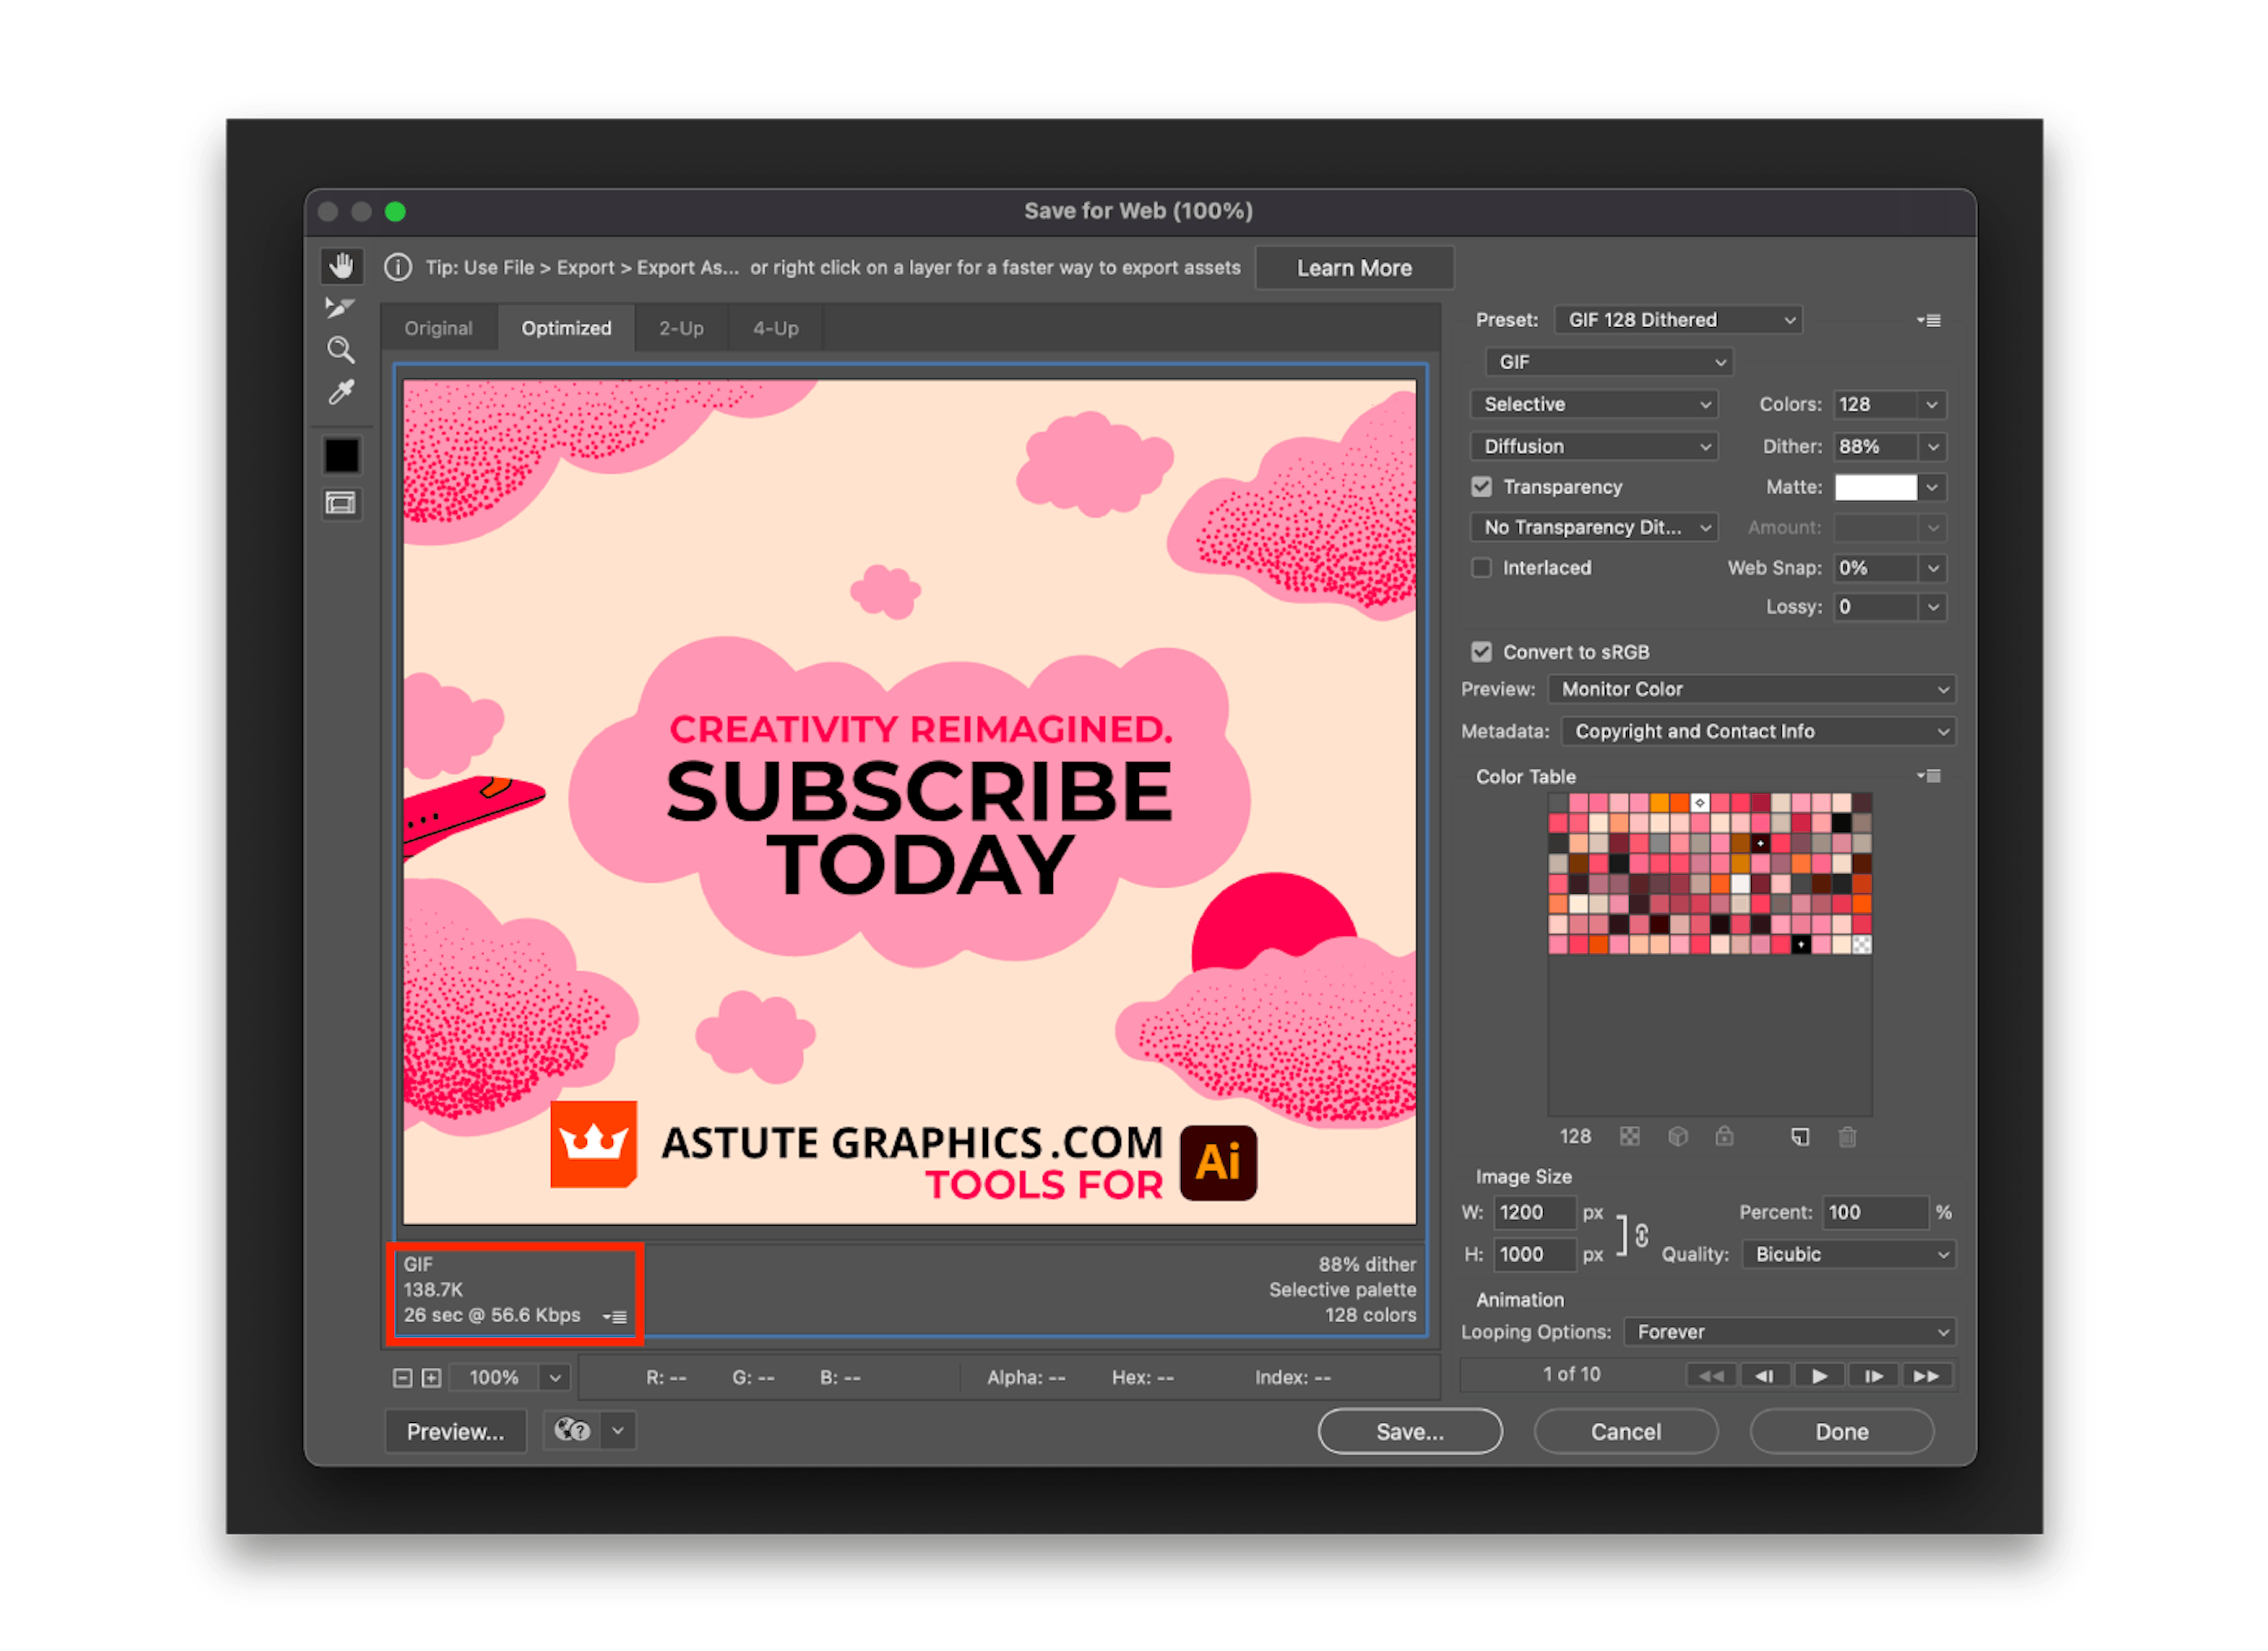Uncheck Convert to sRGB
Image resolution: width=2268 pixels, height=1651 pixels.
[1481, 651]
